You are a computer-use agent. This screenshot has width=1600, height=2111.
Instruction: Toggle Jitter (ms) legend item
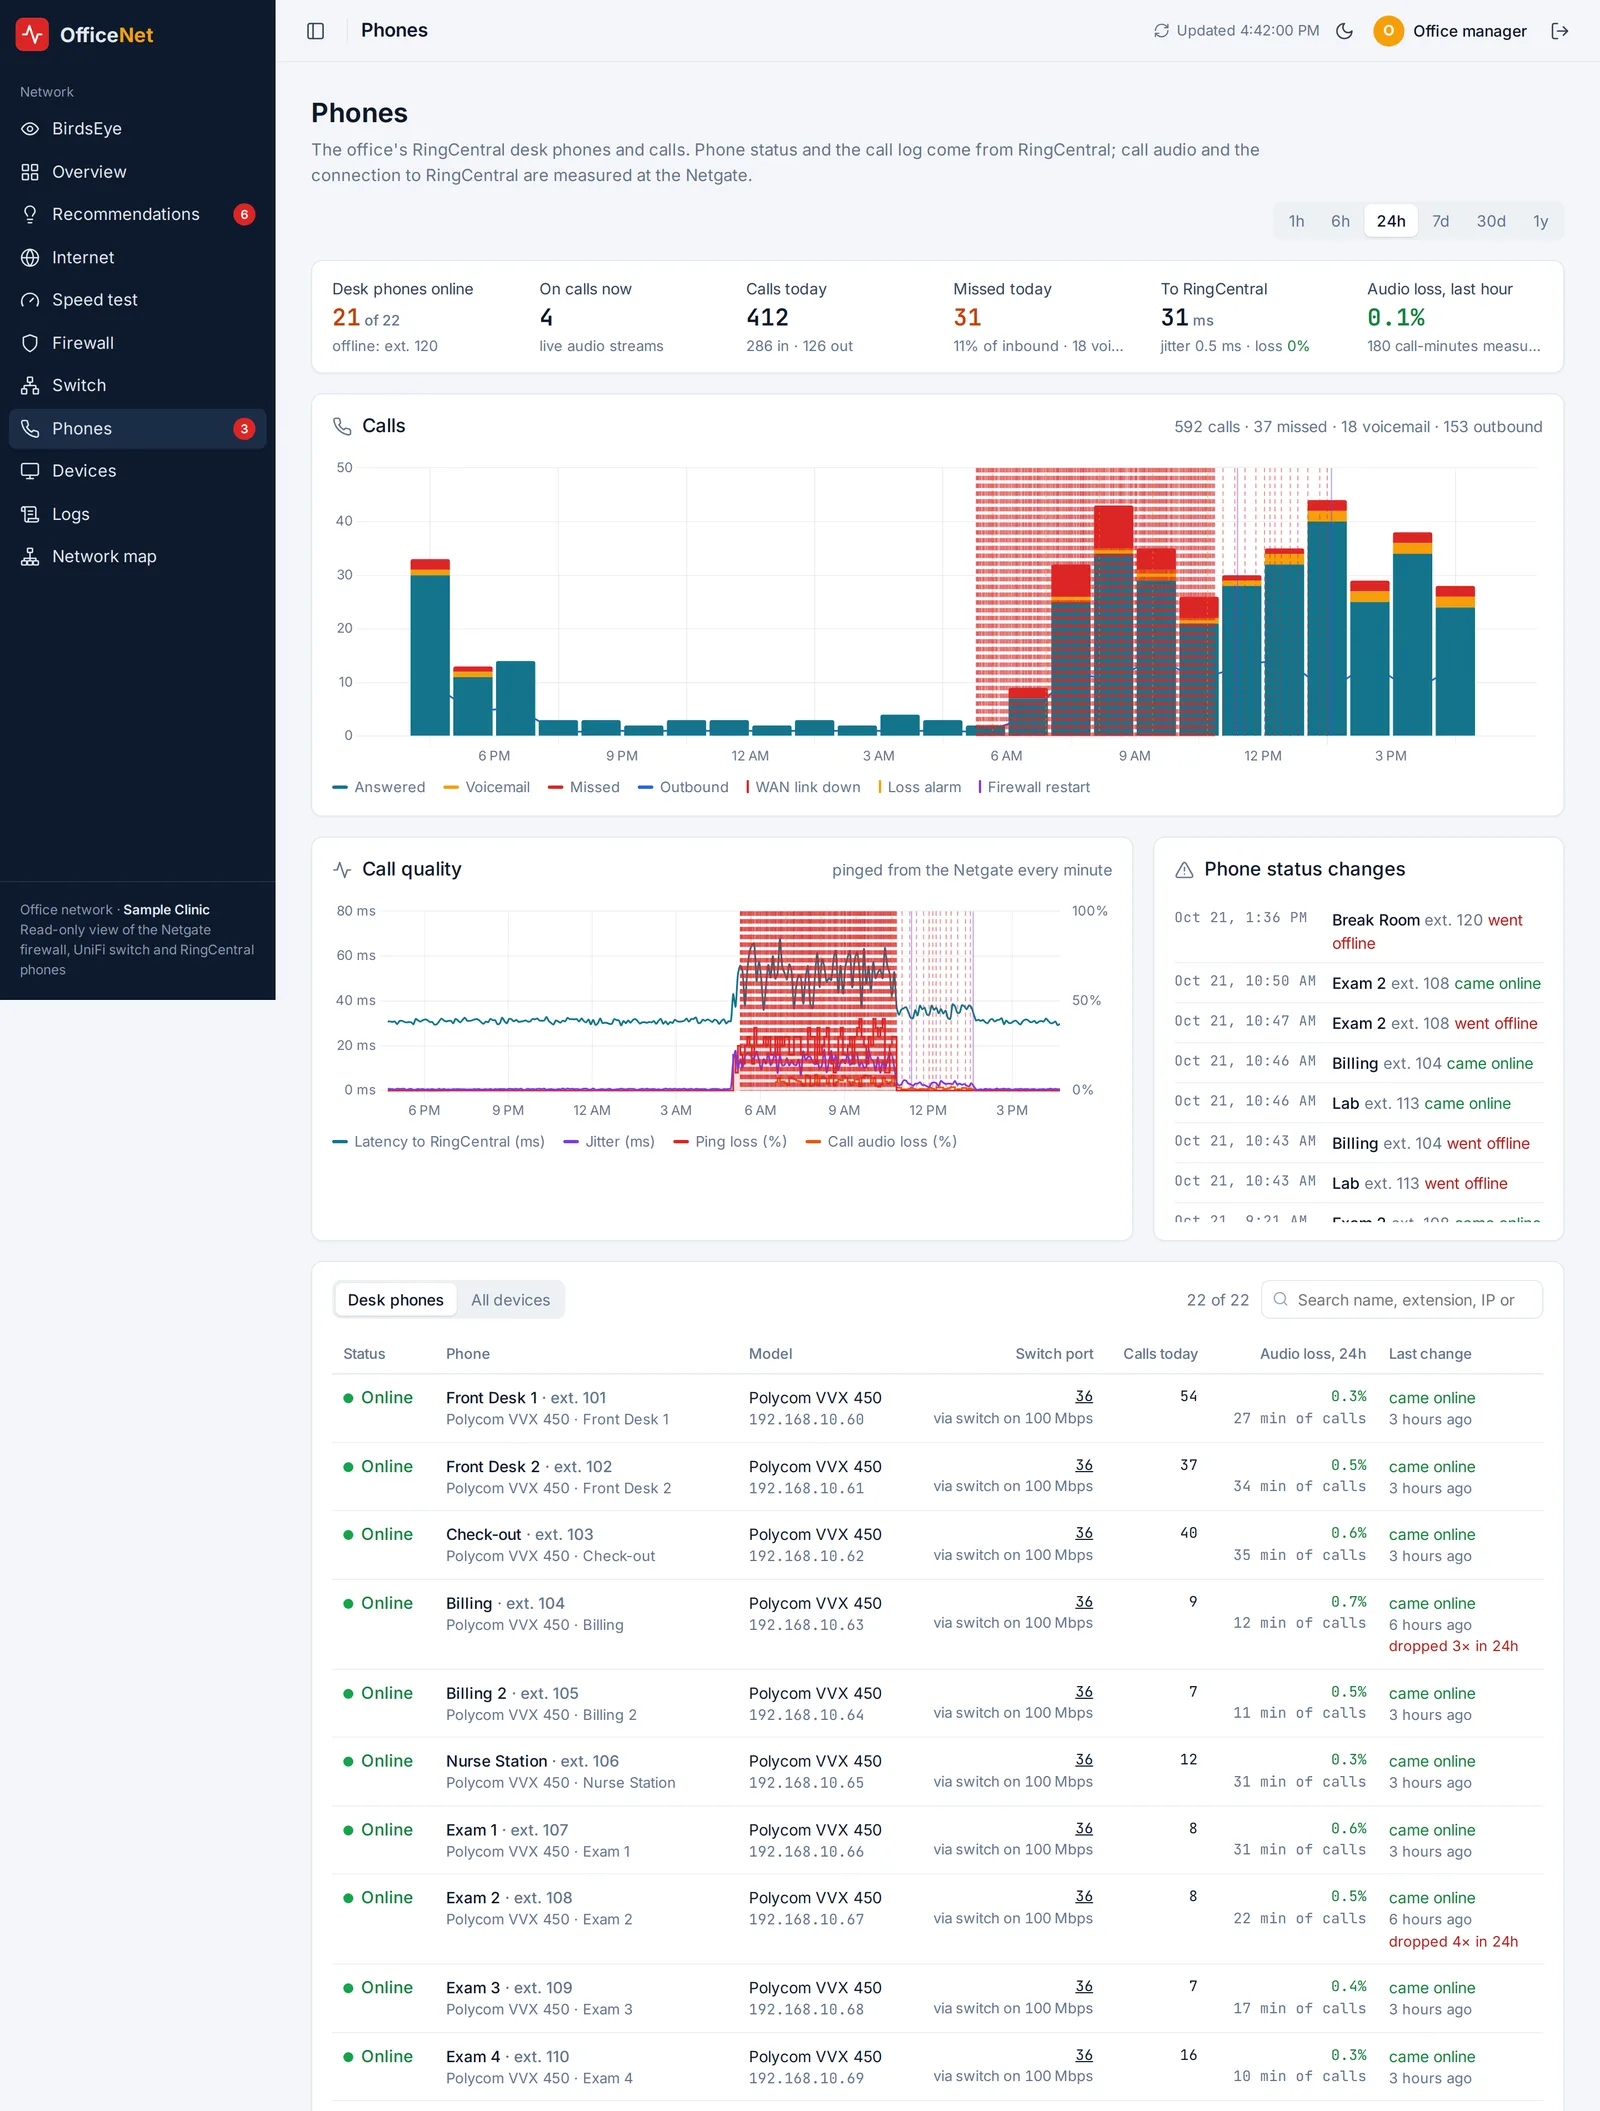609,1141
